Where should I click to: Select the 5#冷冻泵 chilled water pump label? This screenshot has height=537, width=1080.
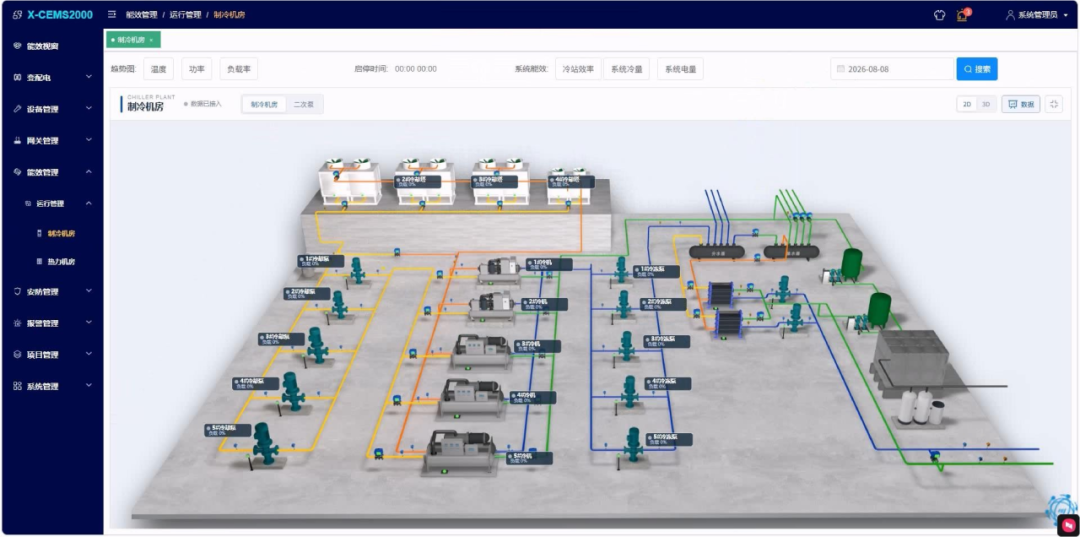click(669, 439)
